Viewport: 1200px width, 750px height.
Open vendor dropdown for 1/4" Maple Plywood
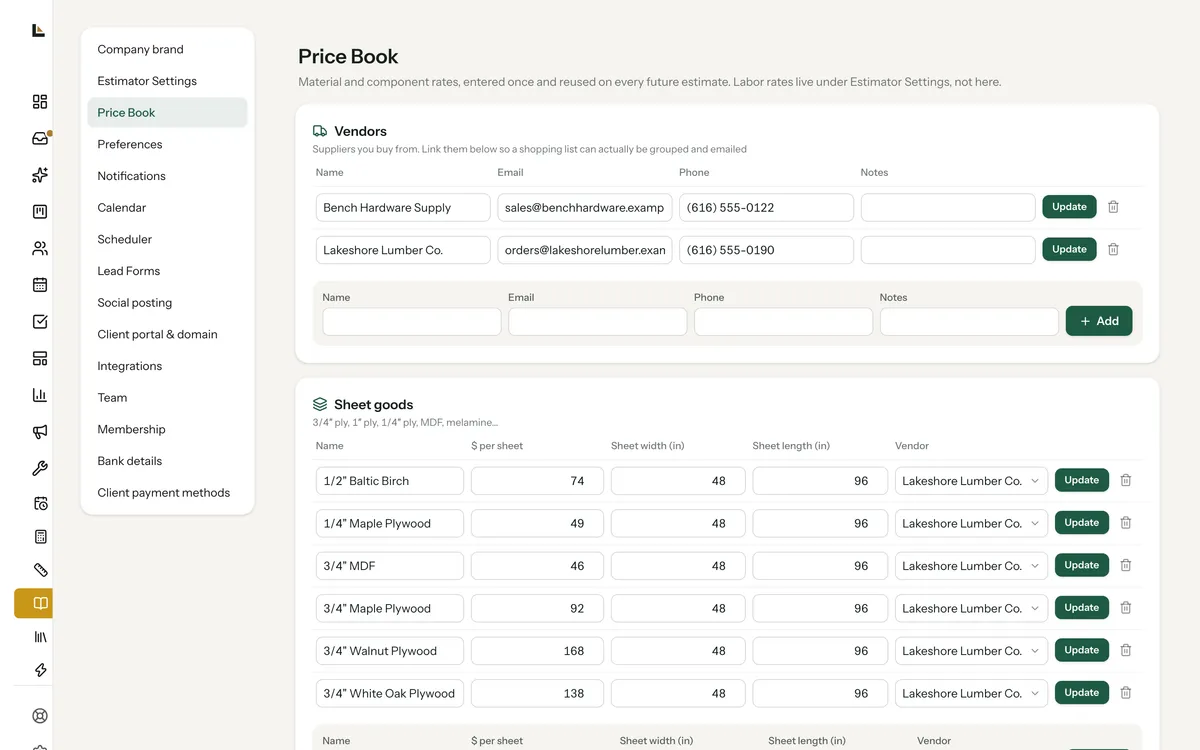(971, 523)
